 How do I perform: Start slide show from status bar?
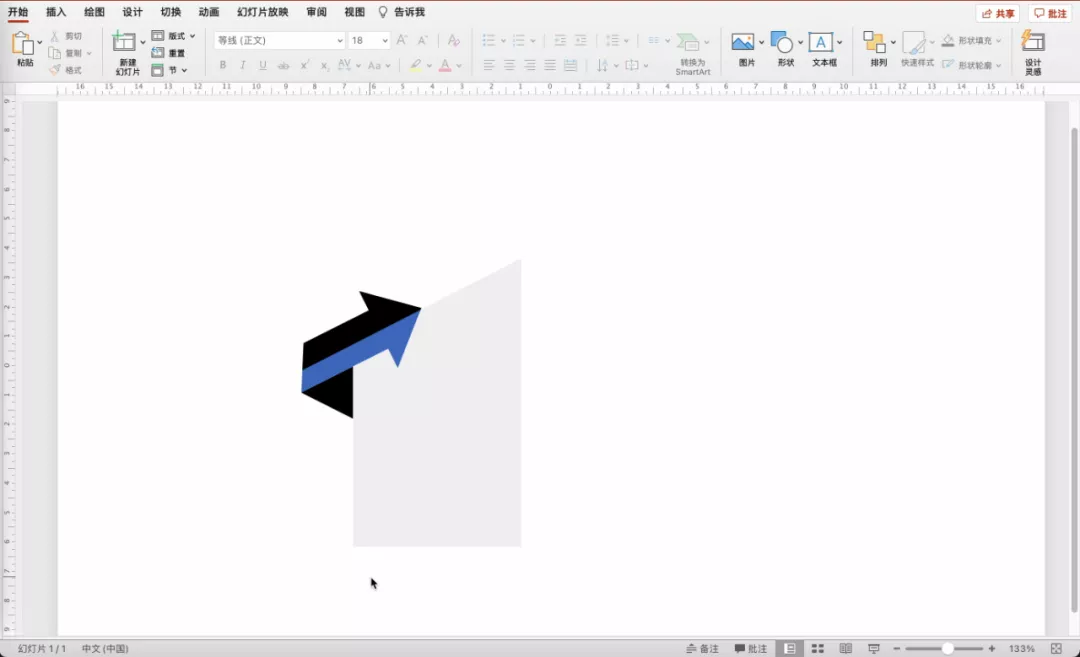[x=874, y=649]
